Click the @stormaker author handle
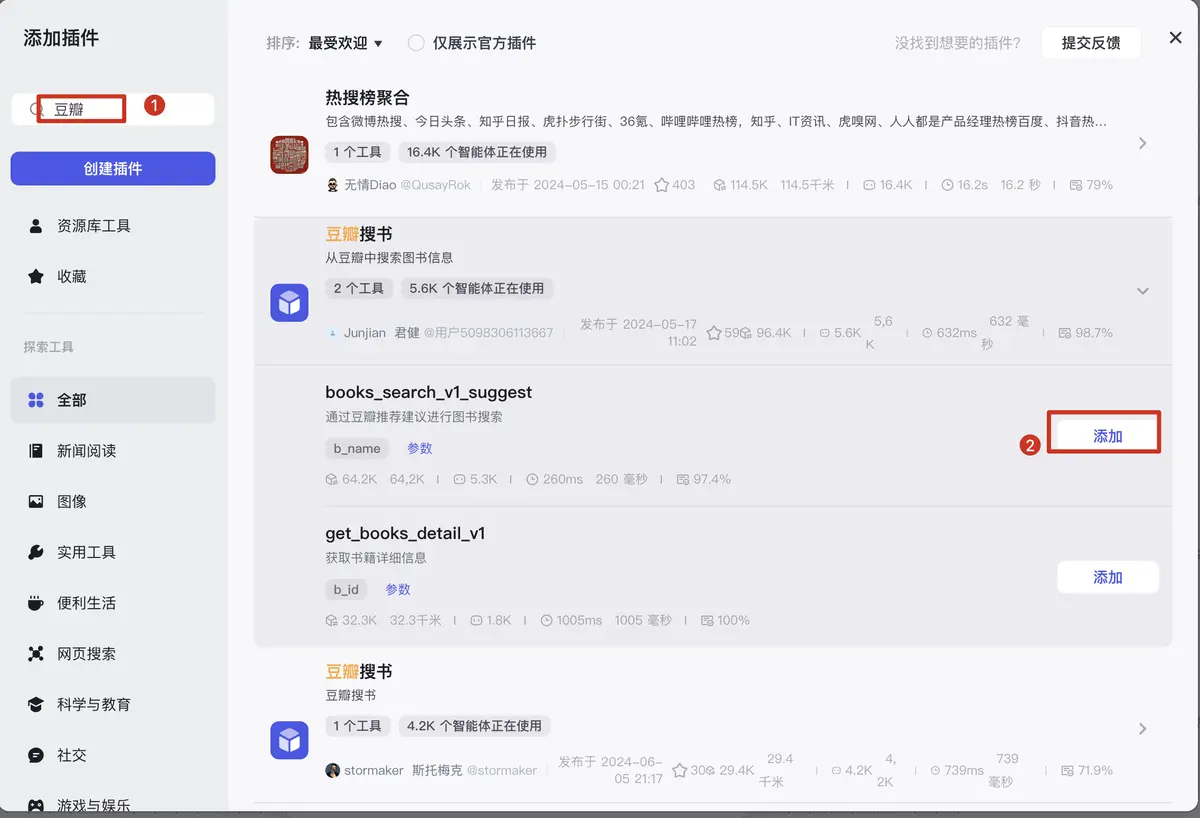The height and width of the screenshot is (818, 1200). click(x=502, y=770)
